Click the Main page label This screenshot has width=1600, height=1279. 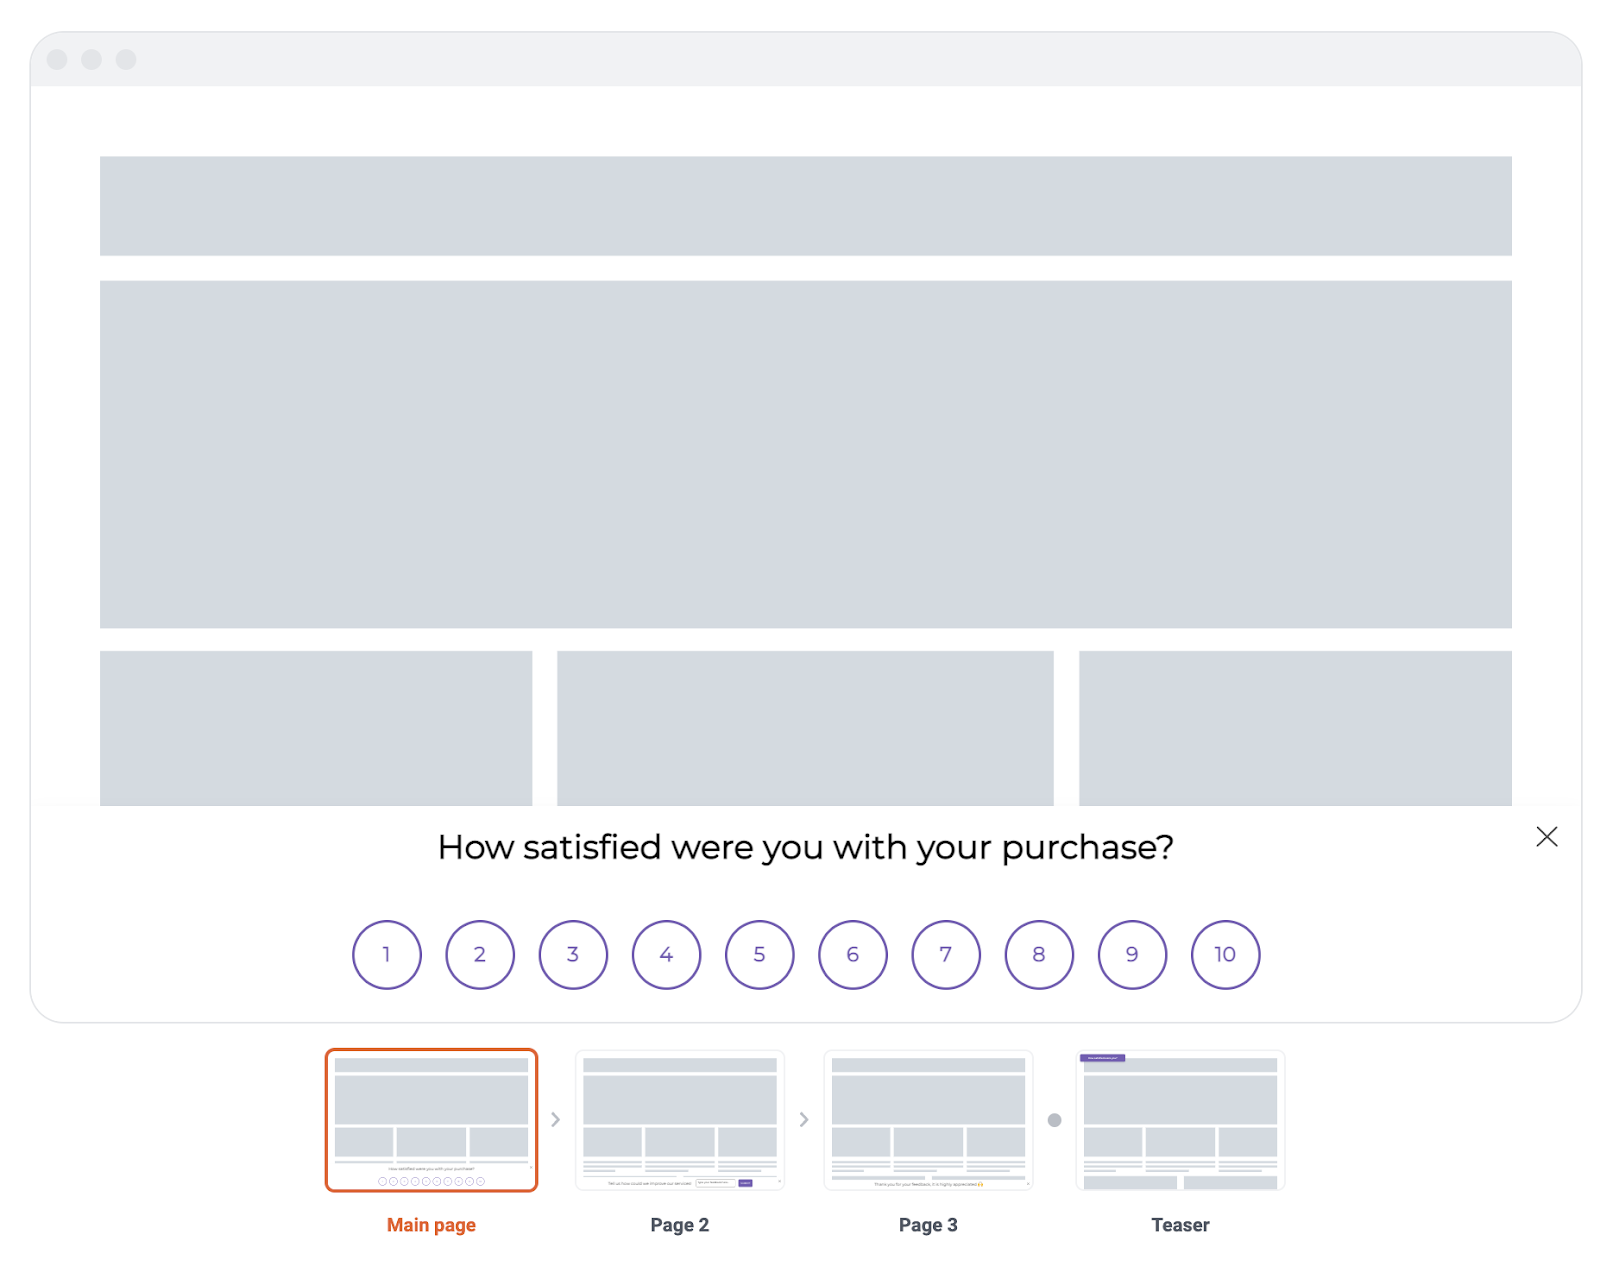pyautogui.click(x=431, y=1225)
